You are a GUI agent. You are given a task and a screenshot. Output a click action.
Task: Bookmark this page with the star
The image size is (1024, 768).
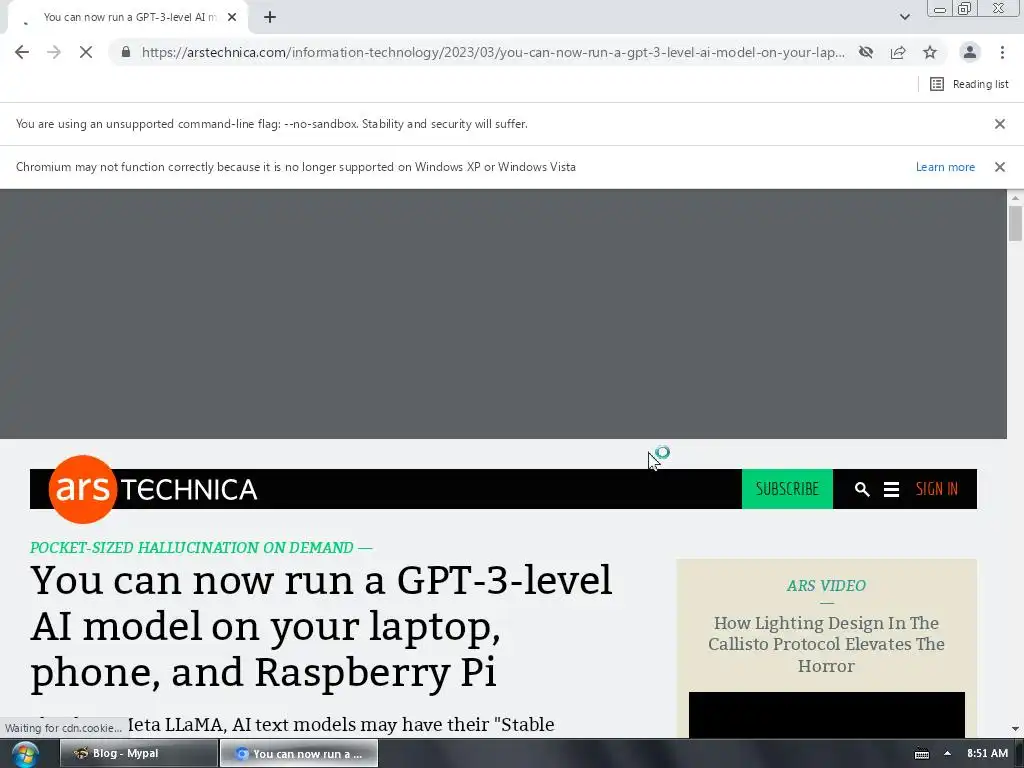click(x=930, y=52)
